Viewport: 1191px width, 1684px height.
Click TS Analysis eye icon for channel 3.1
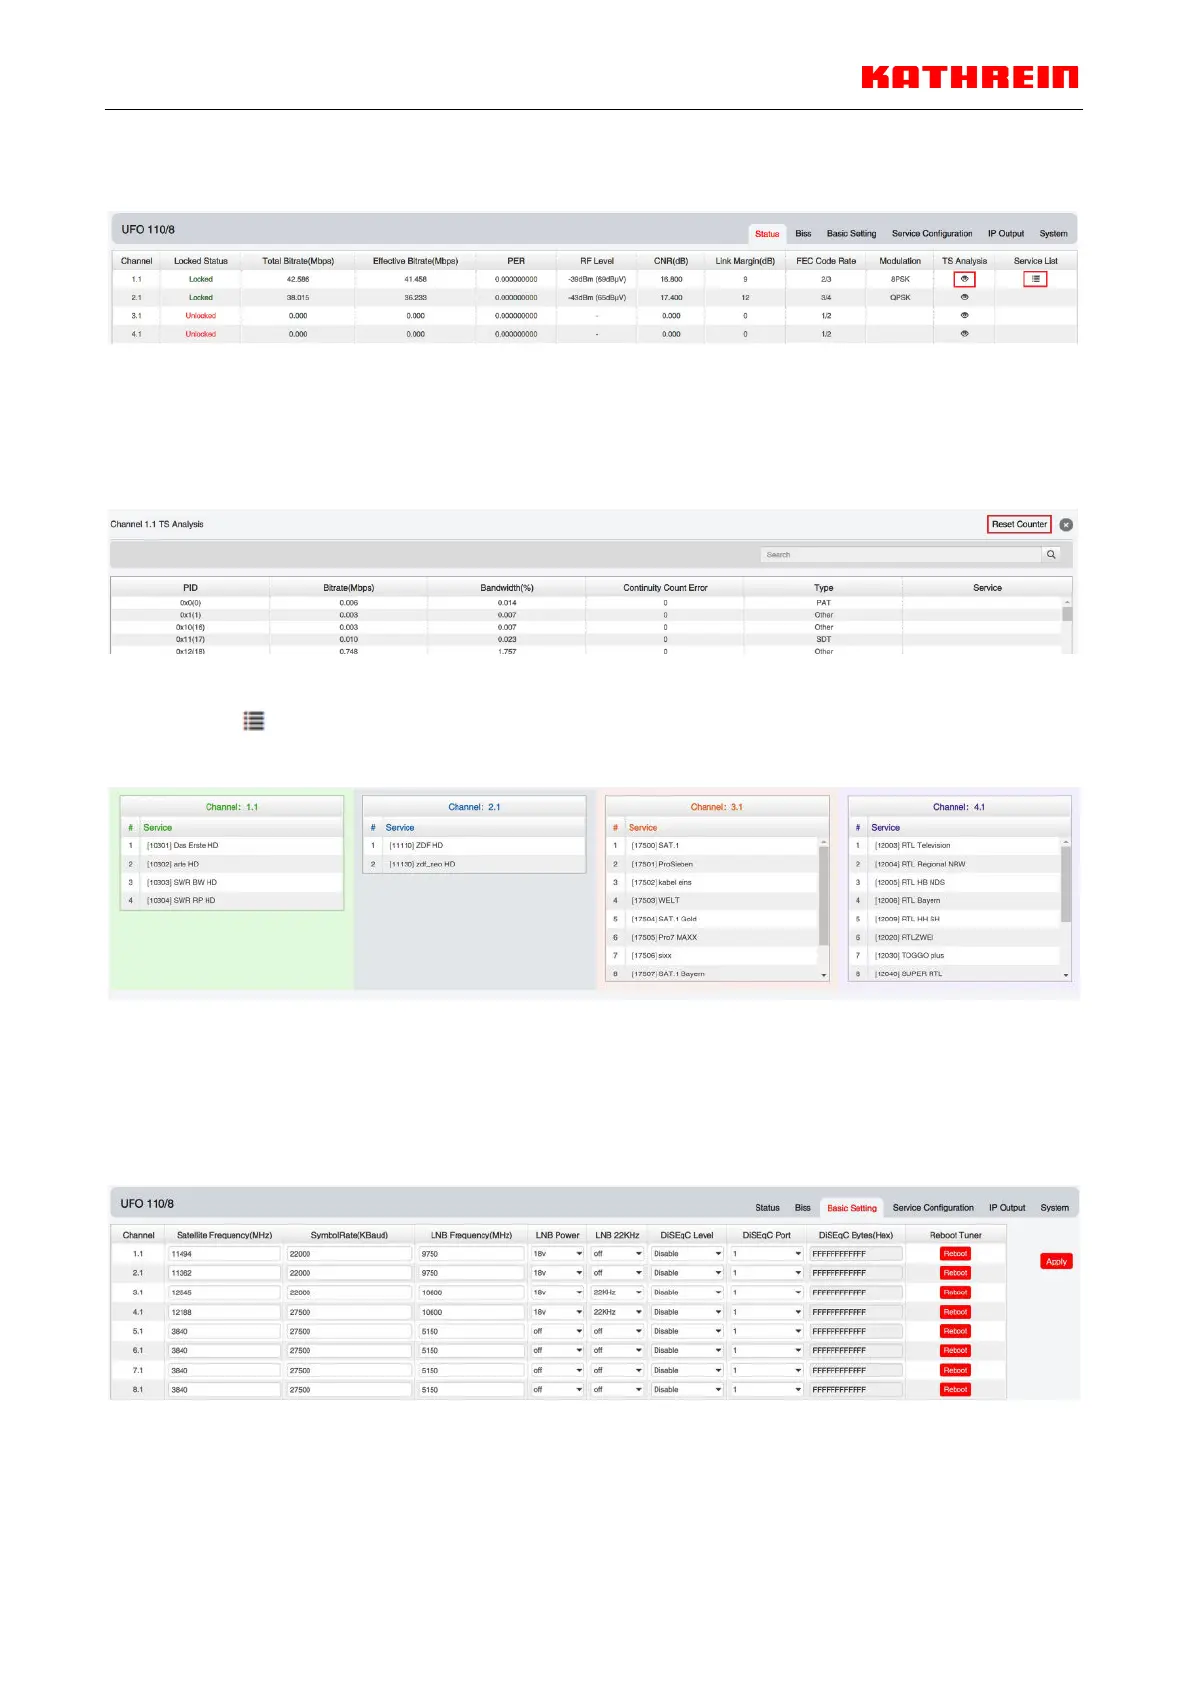point(964,315)
